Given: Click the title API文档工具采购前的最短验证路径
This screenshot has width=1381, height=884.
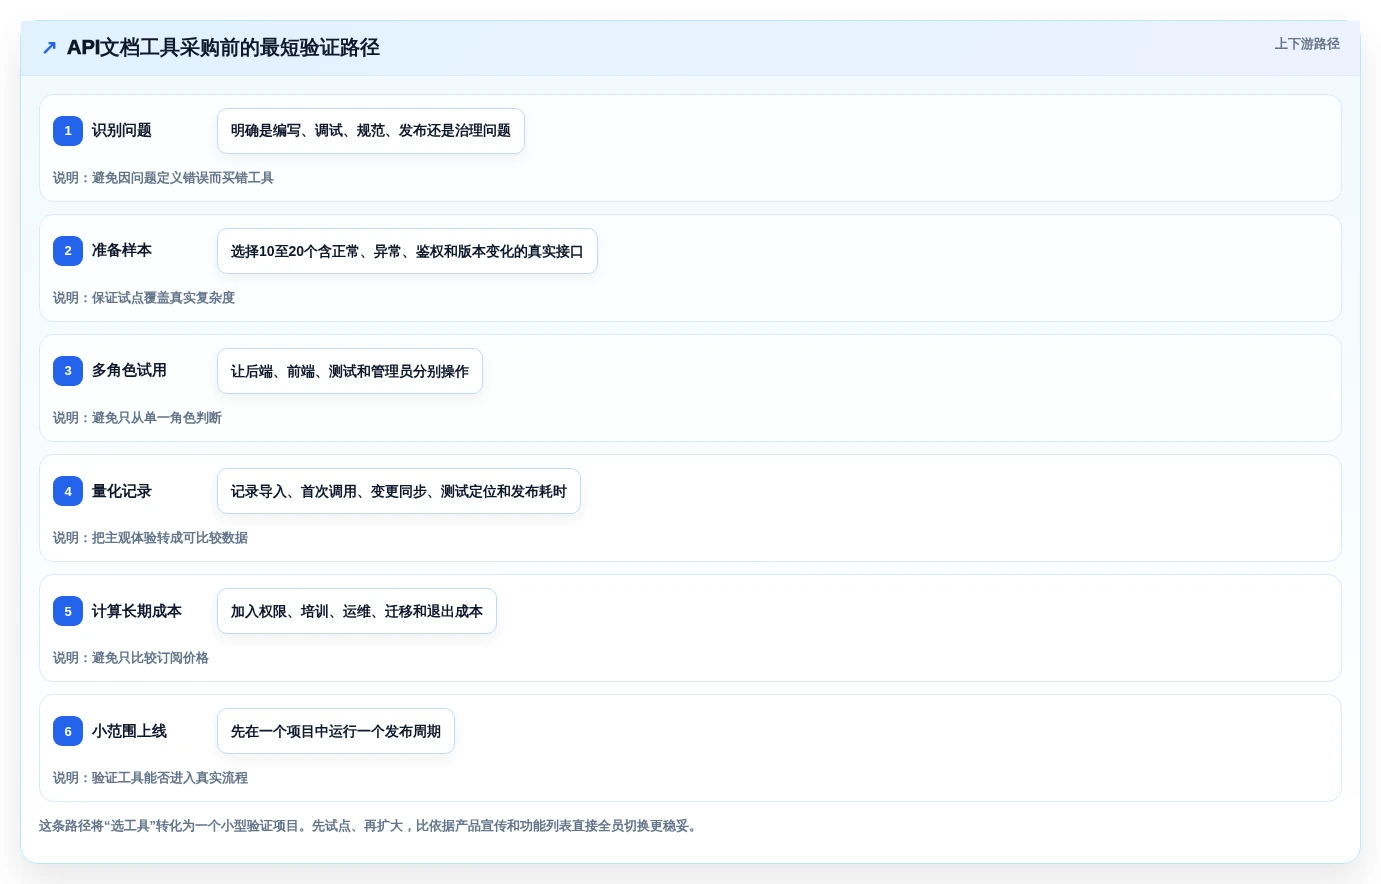Looking at the screenshot, I should (x=223, y=48).
